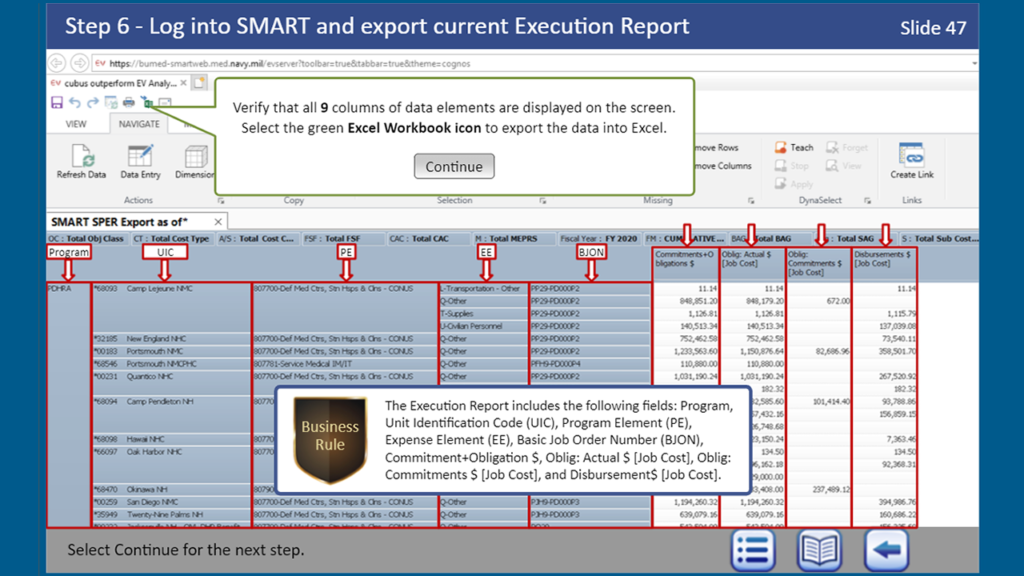This screenshot has width=1024, height=576.
Task: Click the green Excel Workbook export icon
Action: [x=147, y=103]
